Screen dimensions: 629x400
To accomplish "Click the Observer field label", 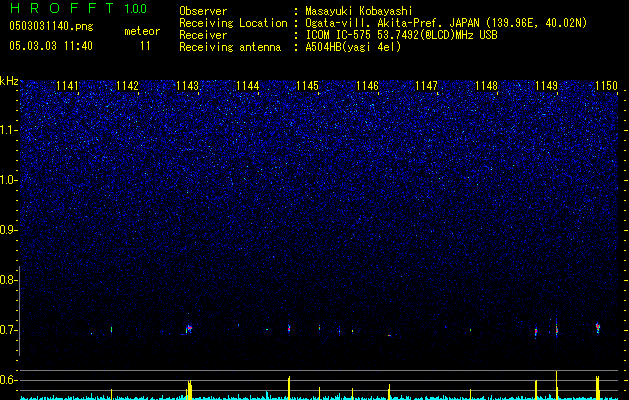I will tap(203, 11).
